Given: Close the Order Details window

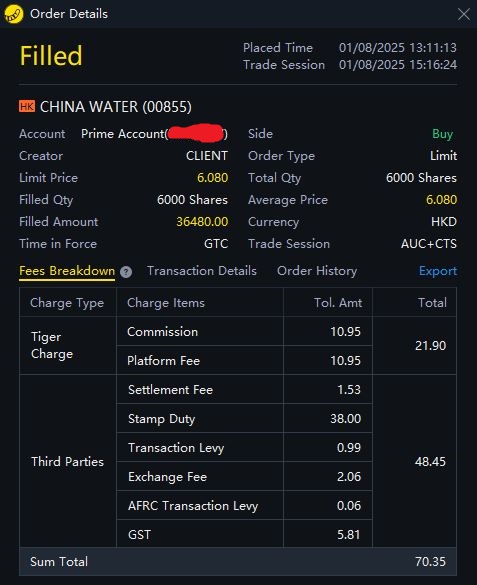Looking at the screenshot, I should [464, 14].
